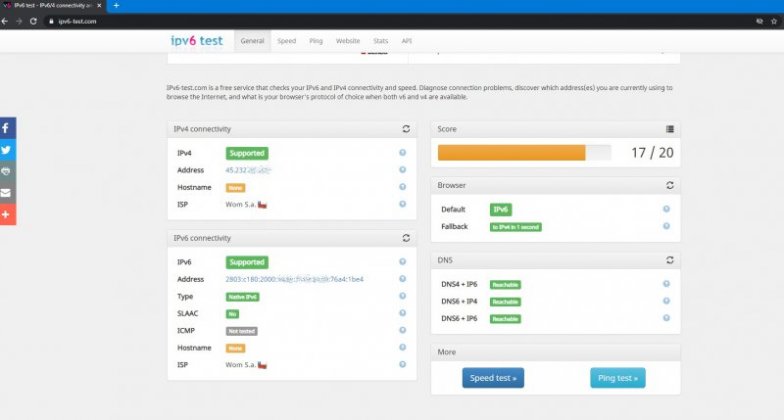
Task: Click the Speed test button
Action: (x=493, y=378)
